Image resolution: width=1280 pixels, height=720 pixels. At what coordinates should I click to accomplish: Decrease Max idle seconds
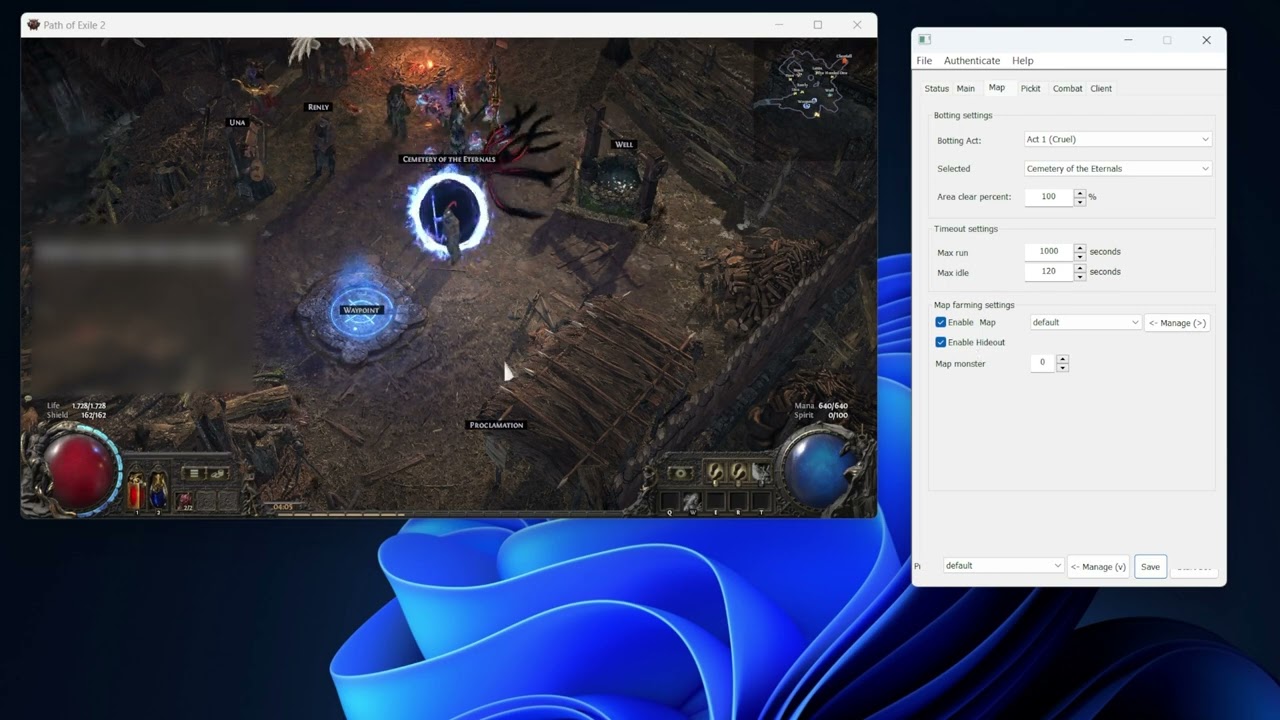pyautogui.click(x=1080, y=277)
